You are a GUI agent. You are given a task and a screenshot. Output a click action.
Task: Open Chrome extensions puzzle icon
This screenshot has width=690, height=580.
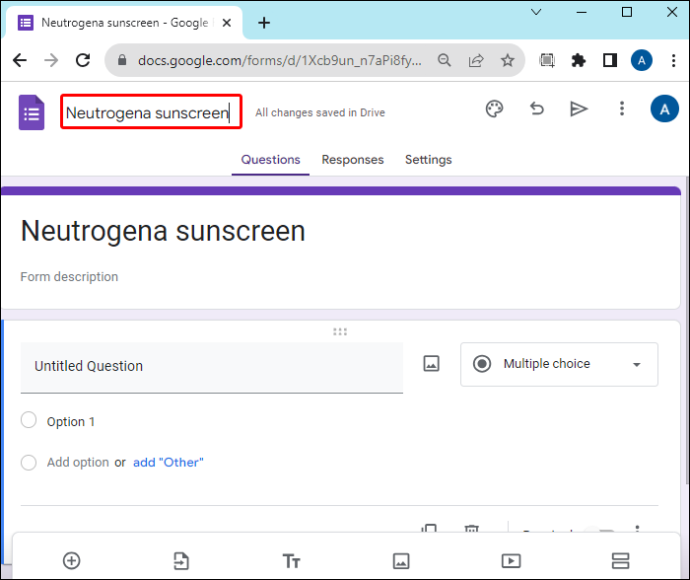point(578,60)
